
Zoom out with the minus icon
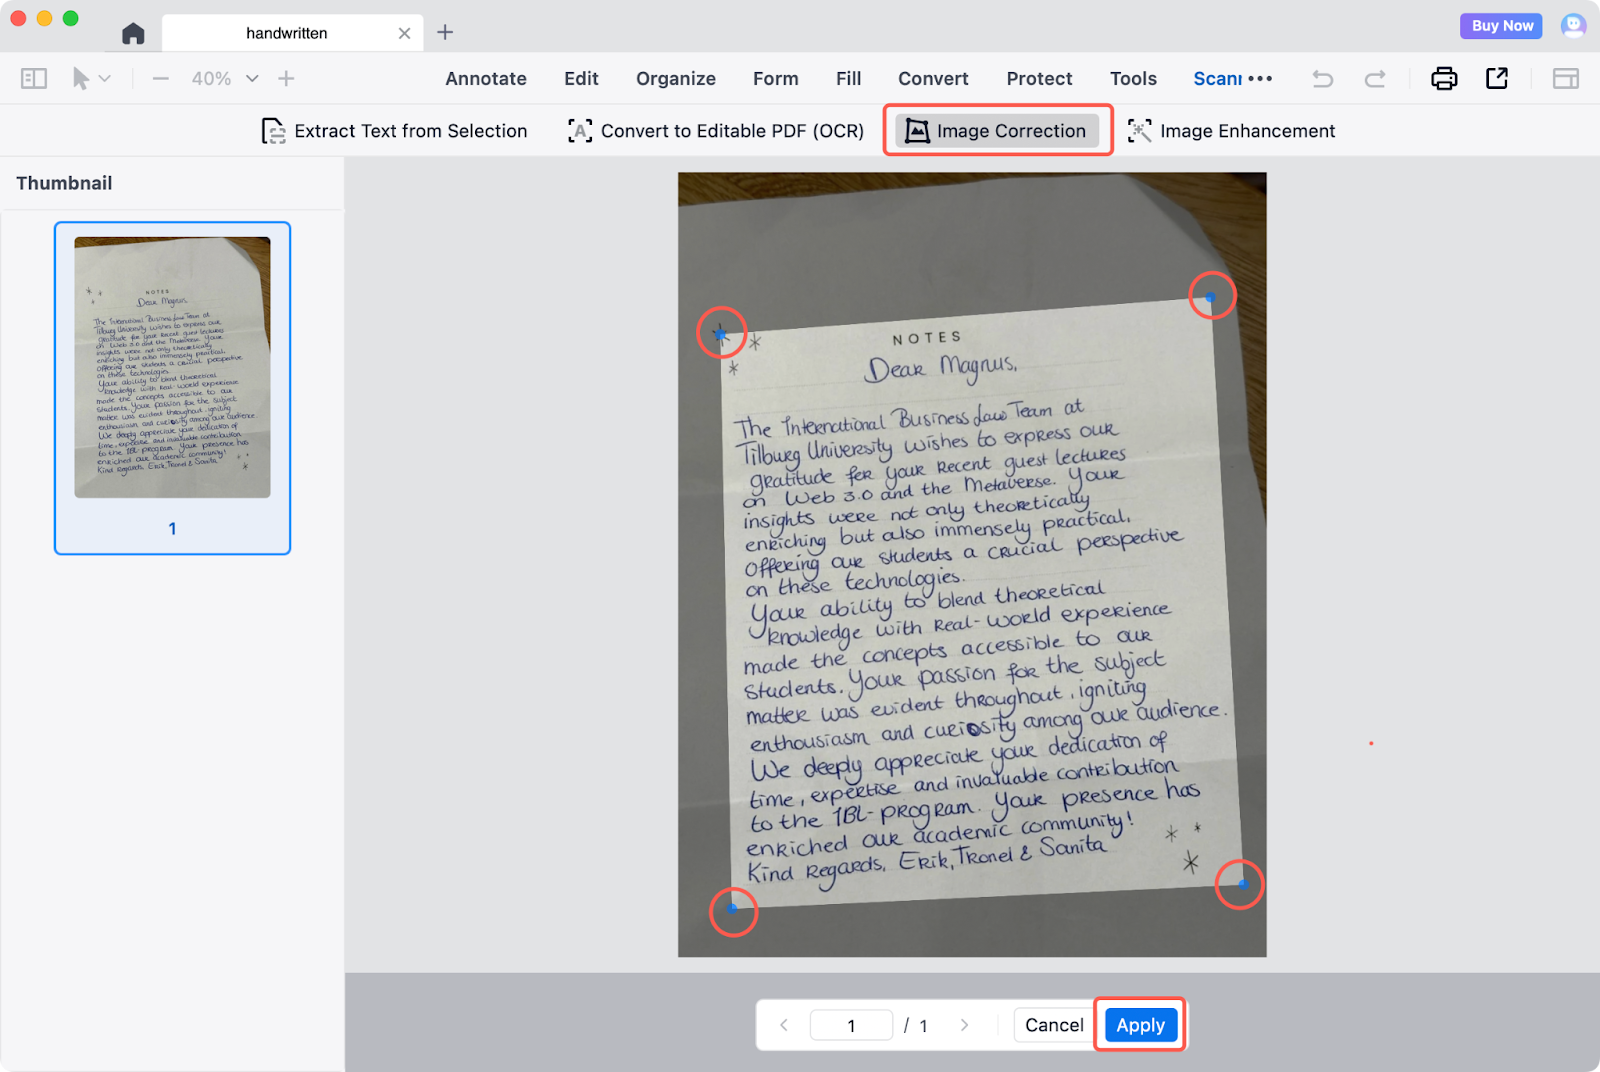[x=160, y=78]
